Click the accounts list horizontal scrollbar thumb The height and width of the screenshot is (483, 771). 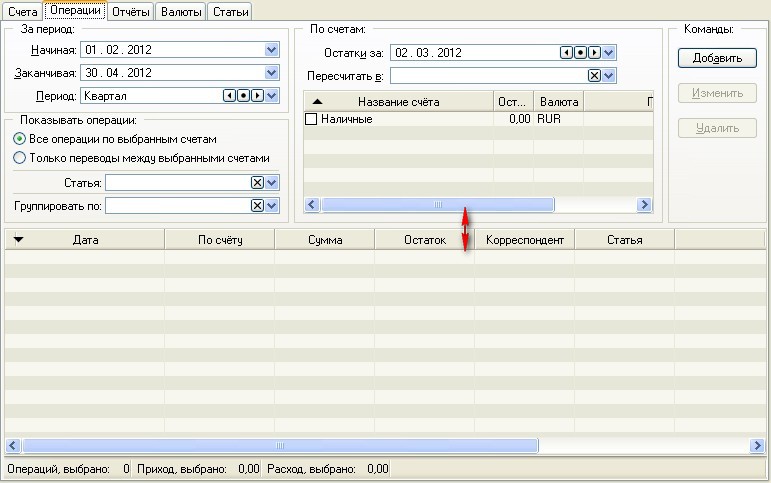(437, 204)
